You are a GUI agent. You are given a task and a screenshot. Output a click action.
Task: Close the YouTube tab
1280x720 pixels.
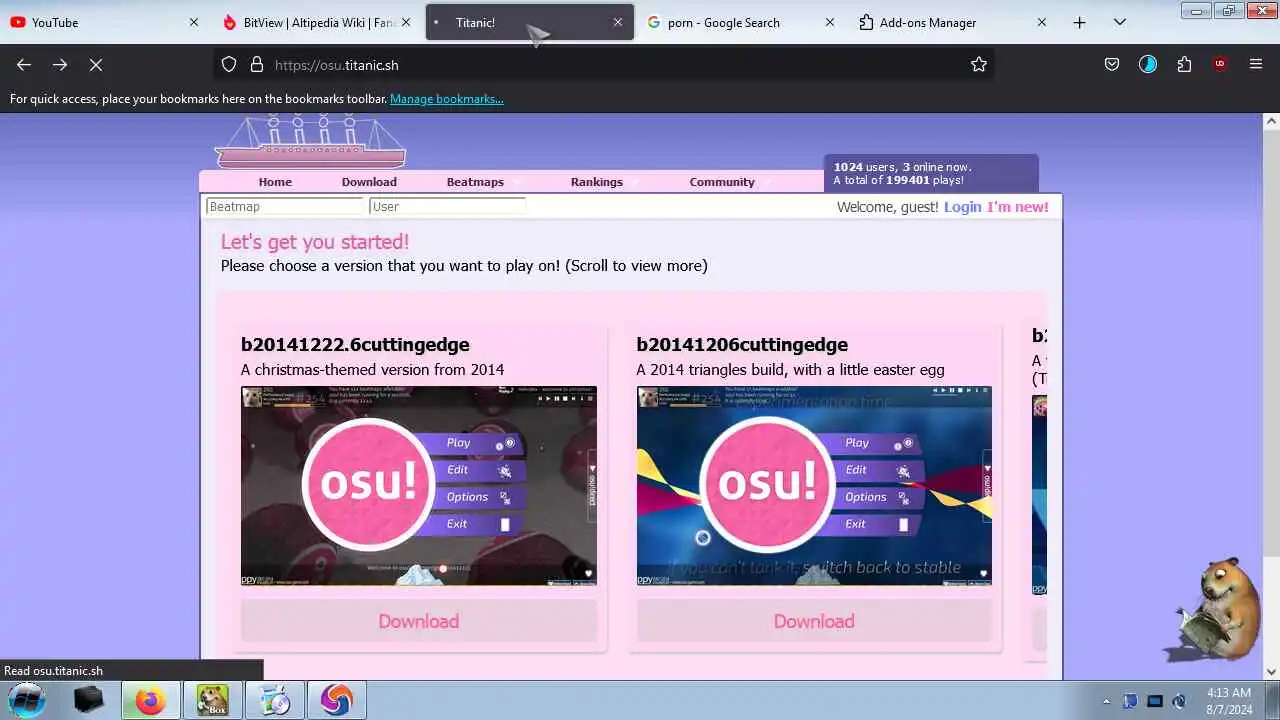tap(194, 22)
